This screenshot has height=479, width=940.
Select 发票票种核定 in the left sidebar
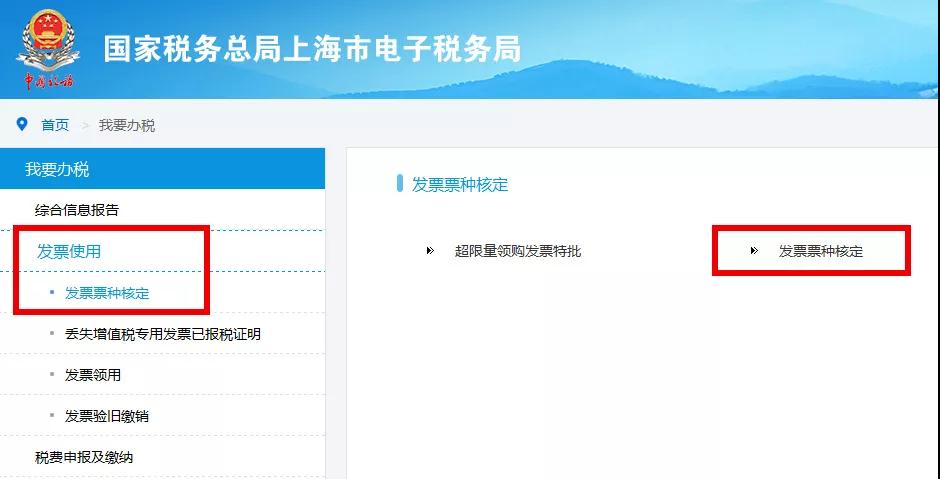107,293
